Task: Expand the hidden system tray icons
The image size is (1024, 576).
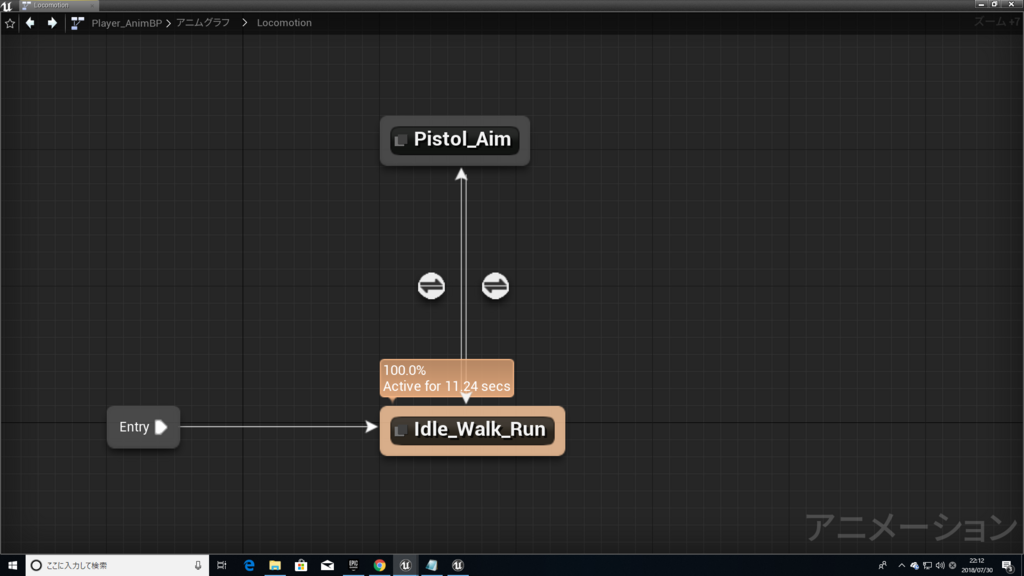Action: click(x=902, y=566)
